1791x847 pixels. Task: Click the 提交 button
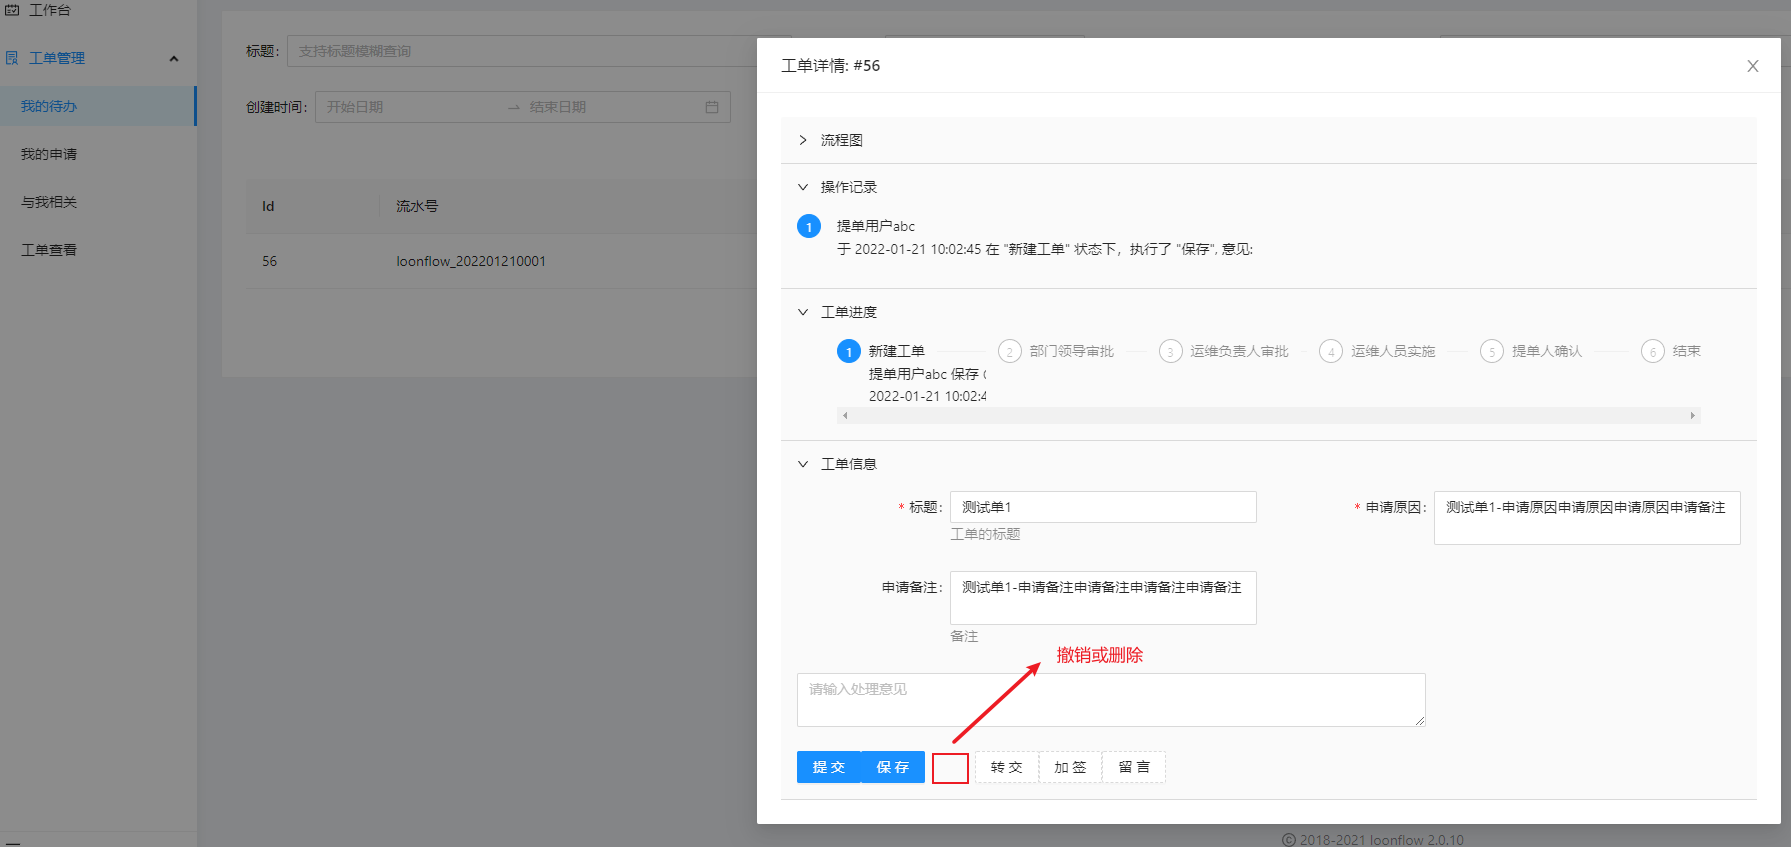(829, 767)
